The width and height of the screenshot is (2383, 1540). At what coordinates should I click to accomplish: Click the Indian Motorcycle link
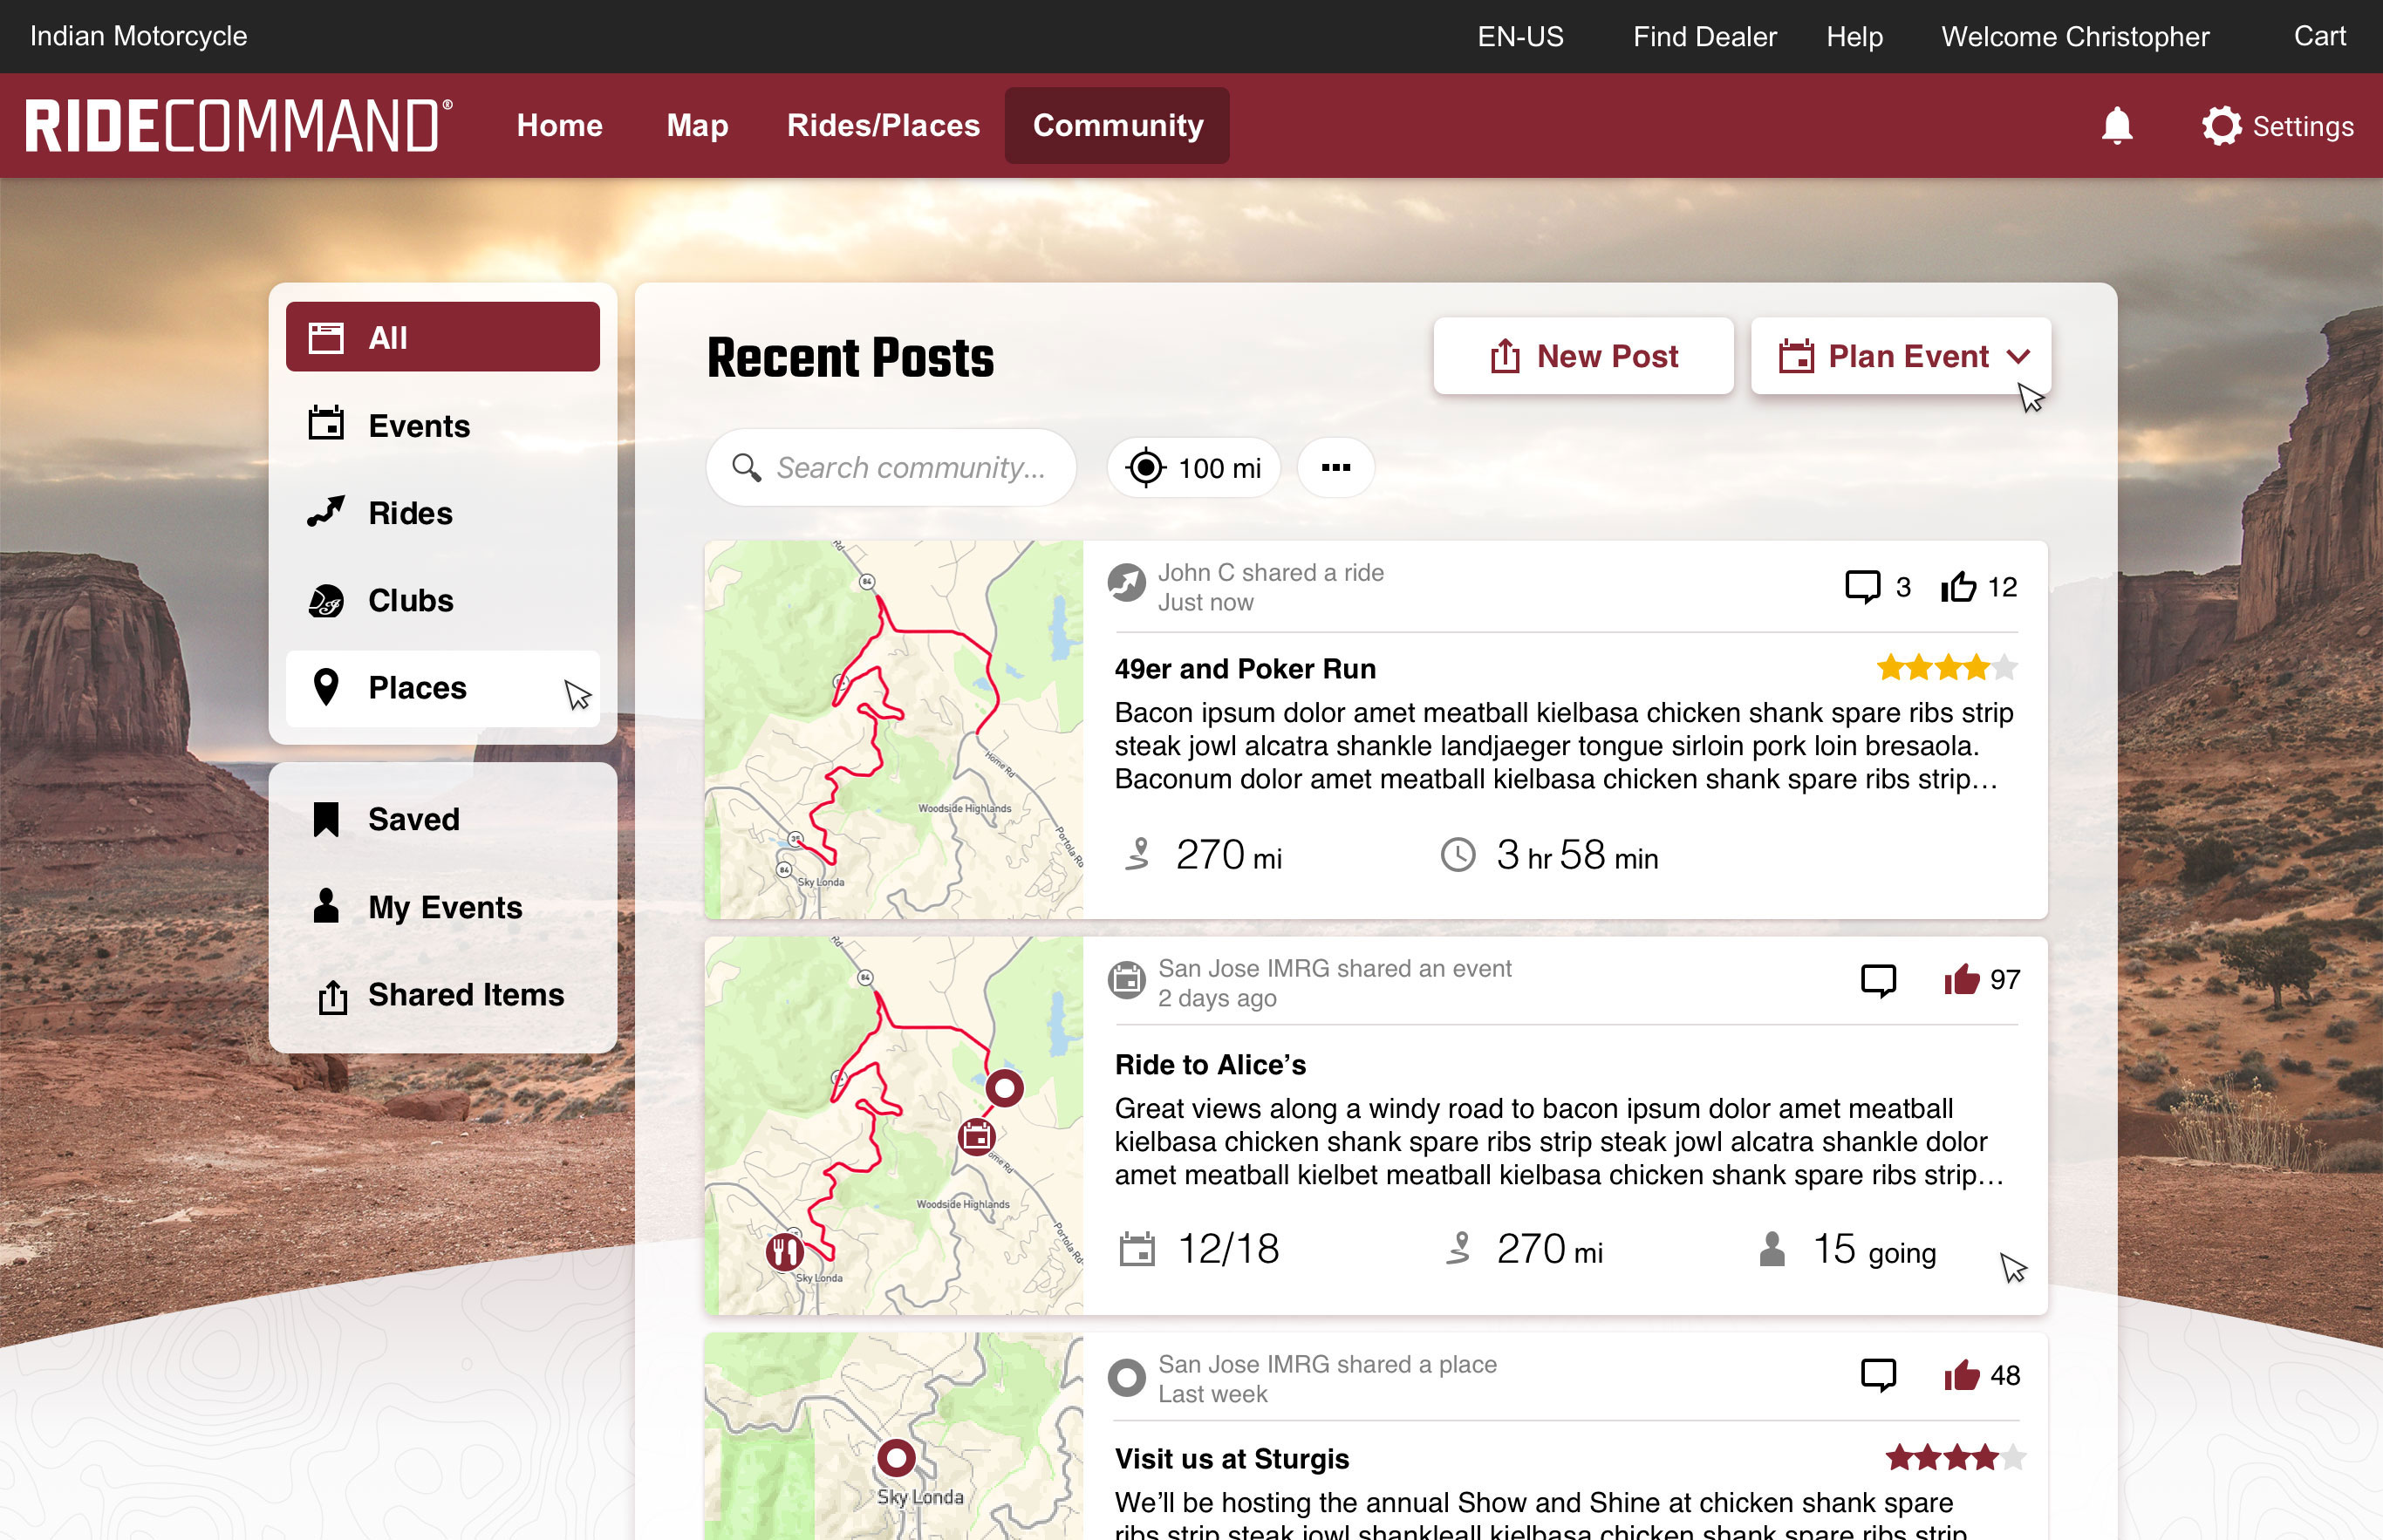tap(138, 37)
